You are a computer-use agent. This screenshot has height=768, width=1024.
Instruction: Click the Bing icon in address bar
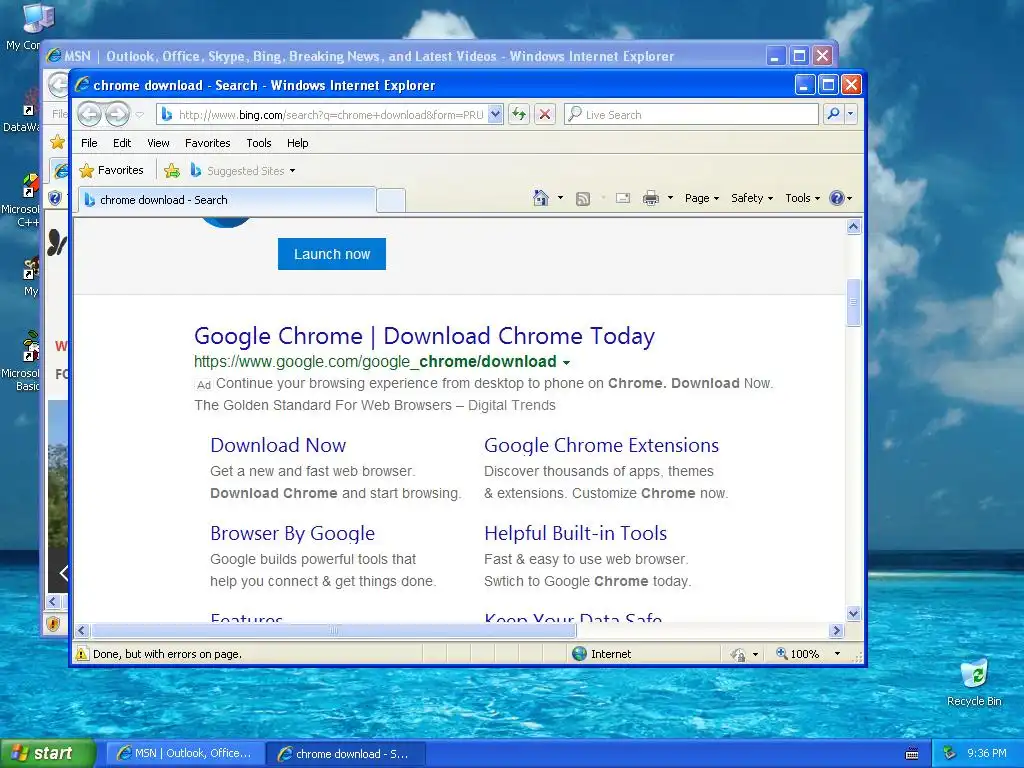coord(167,114)
